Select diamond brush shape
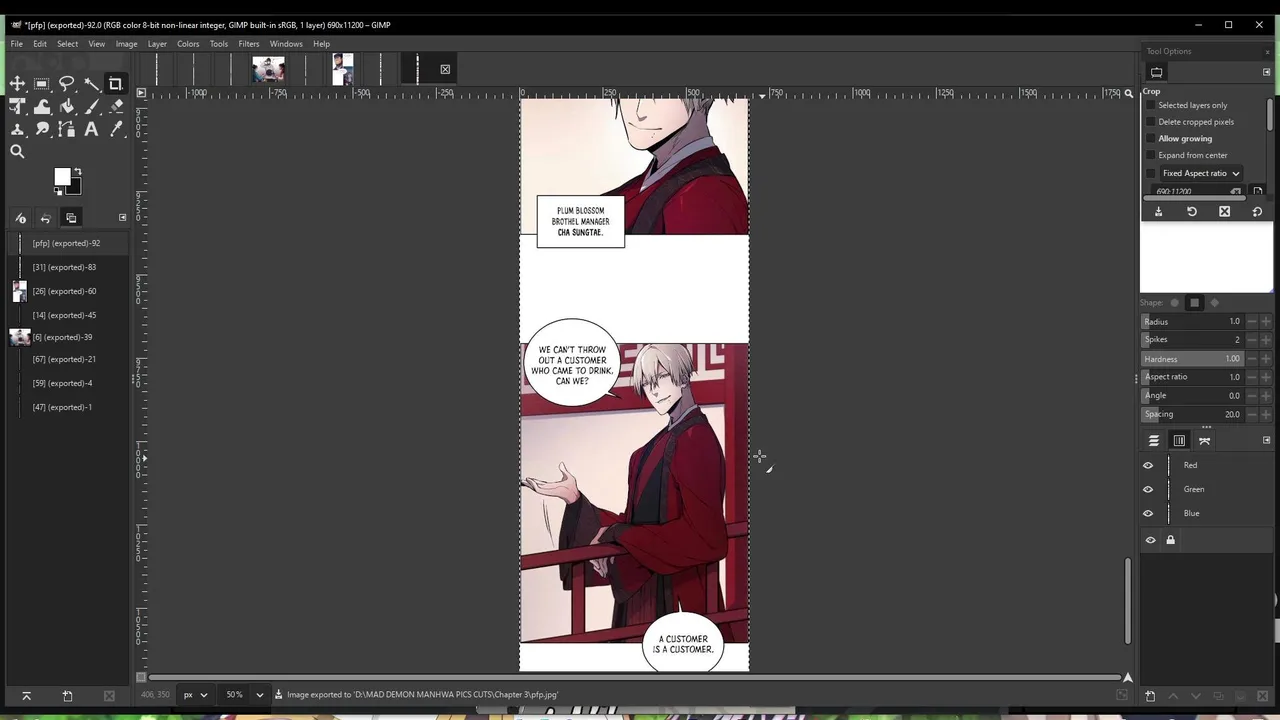Image resolution: width=1280 pixels, height=720 pixels. [x=1214, y=303]
